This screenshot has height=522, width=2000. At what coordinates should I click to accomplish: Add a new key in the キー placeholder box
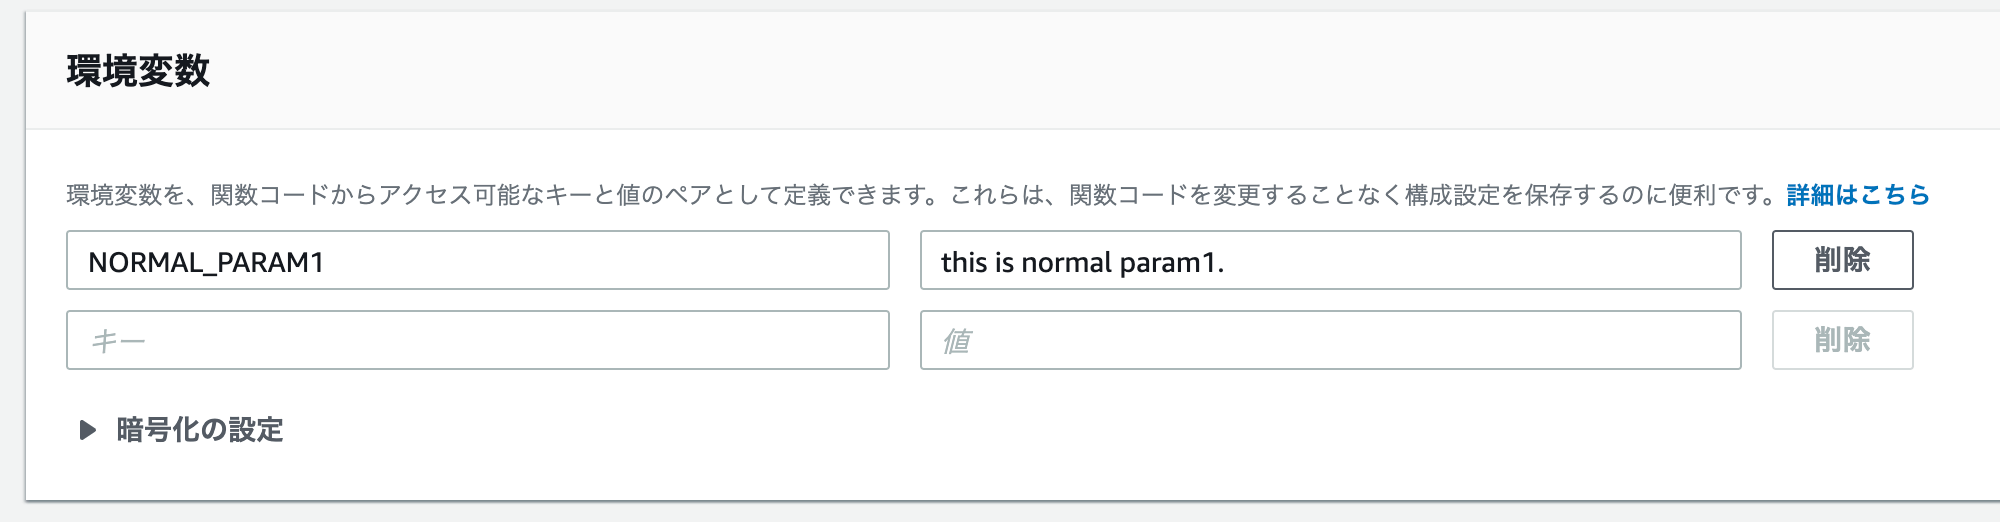477,340
